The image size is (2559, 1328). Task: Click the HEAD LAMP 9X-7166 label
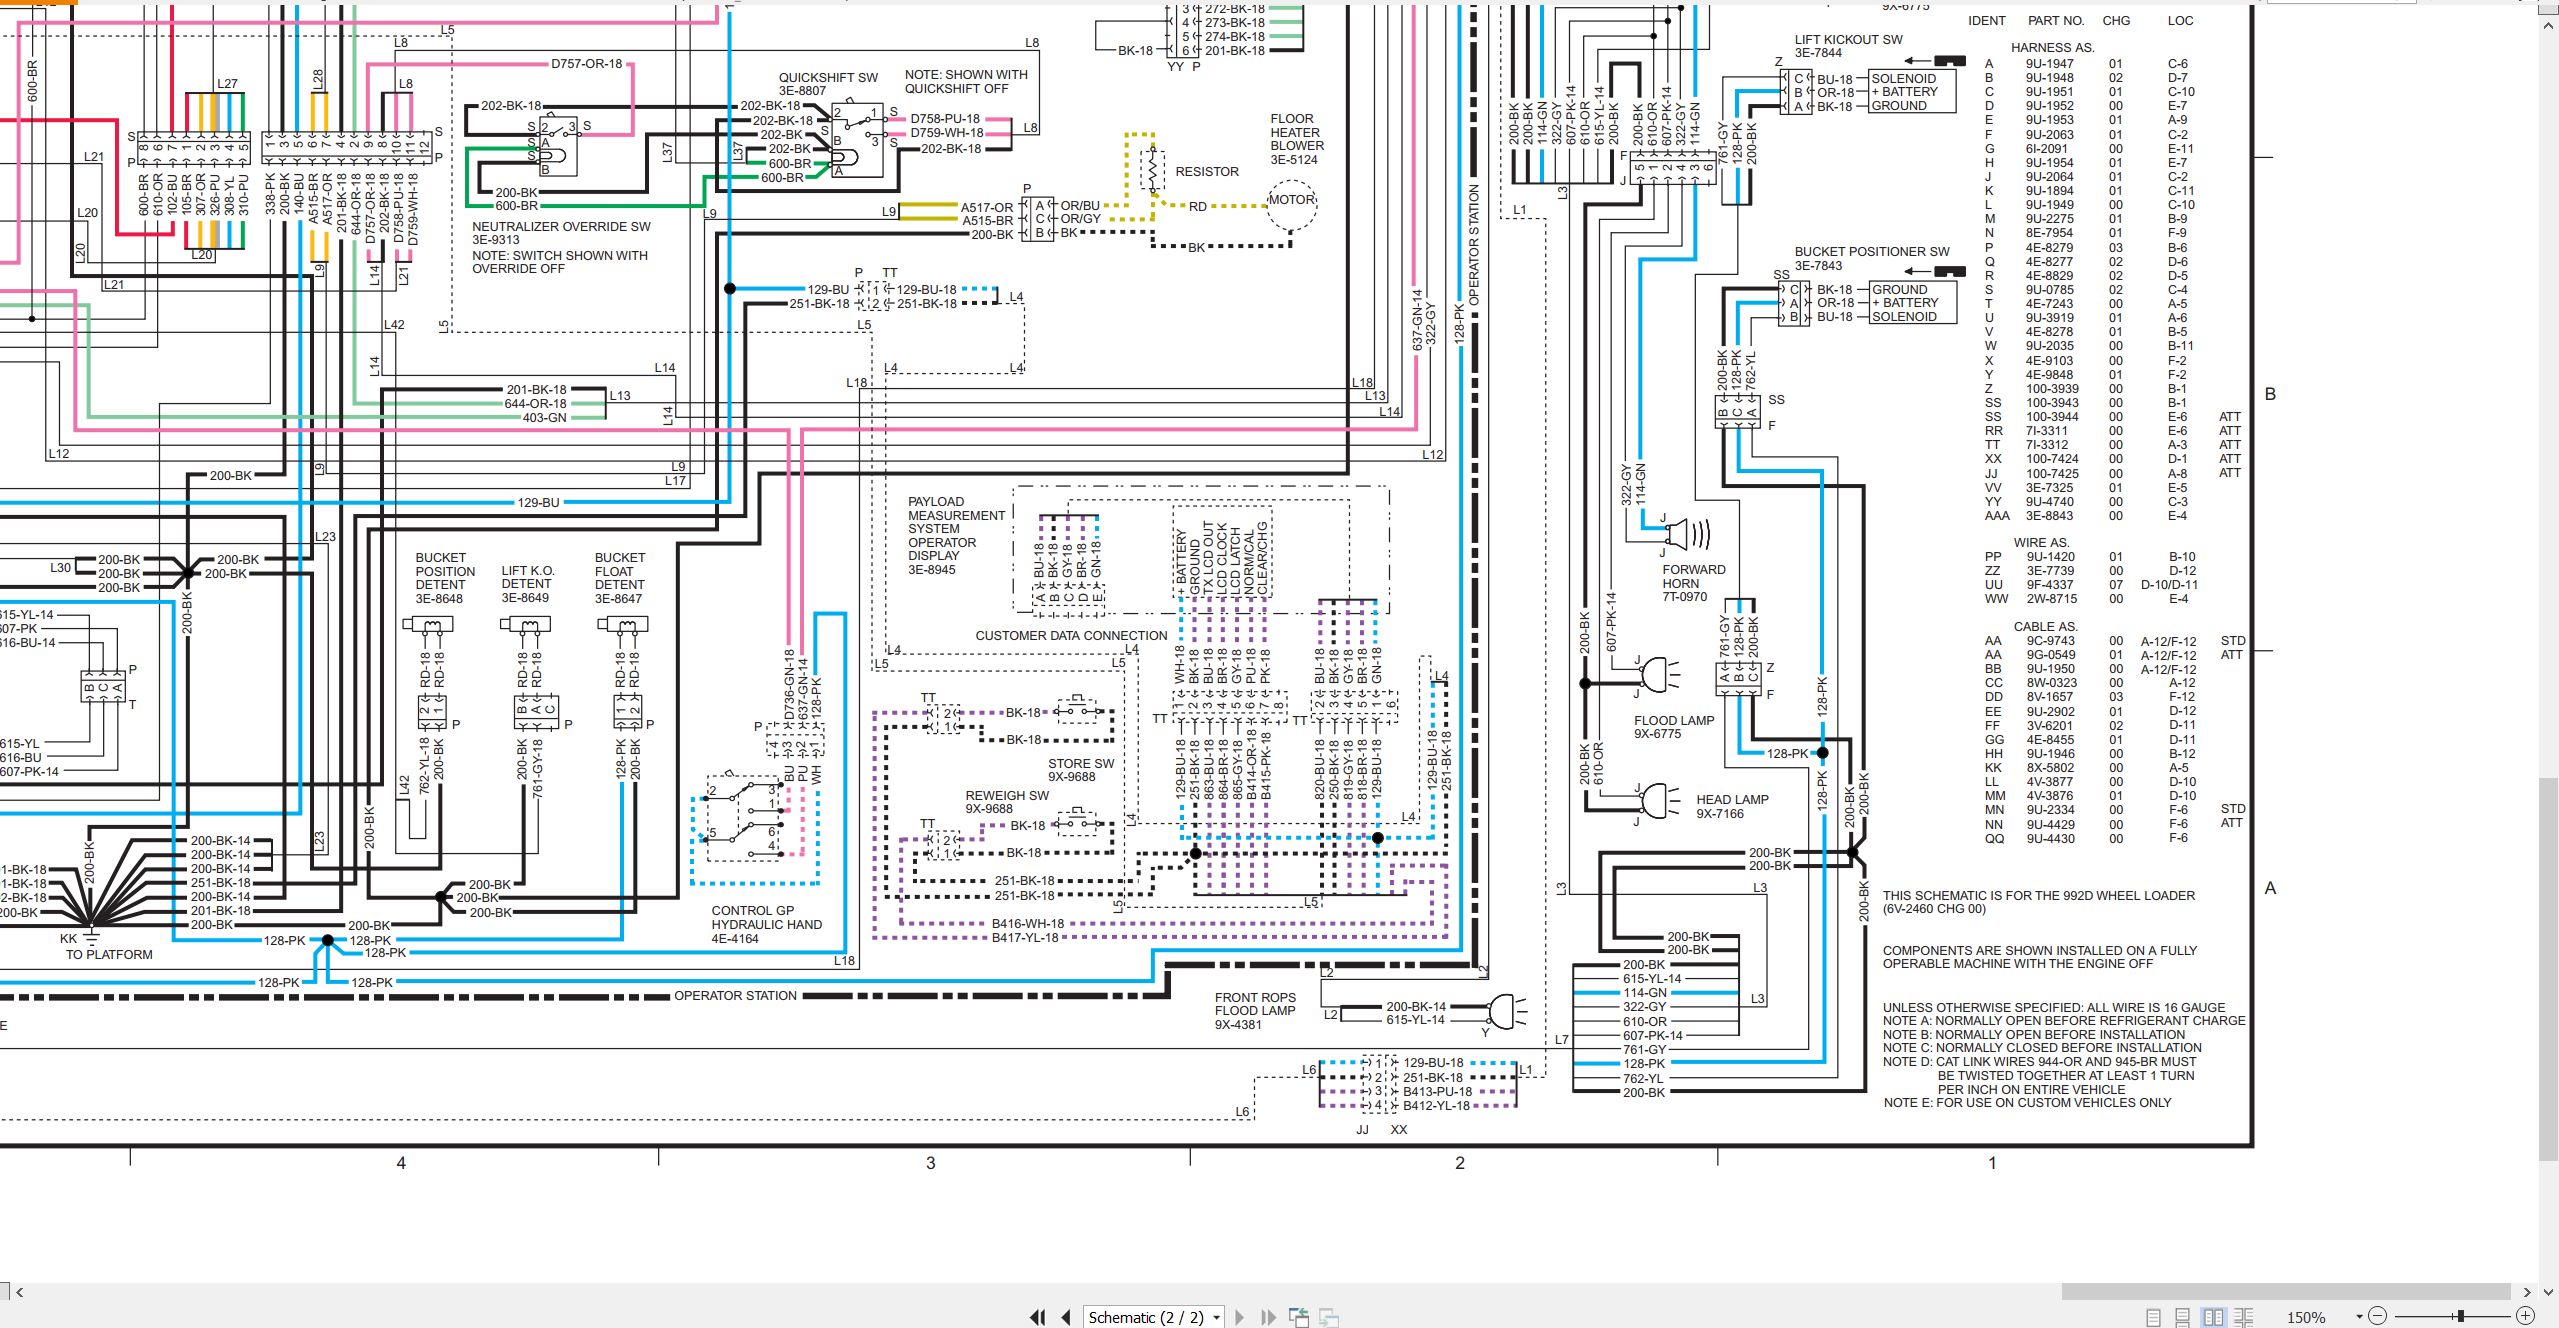click(1732, 806)
